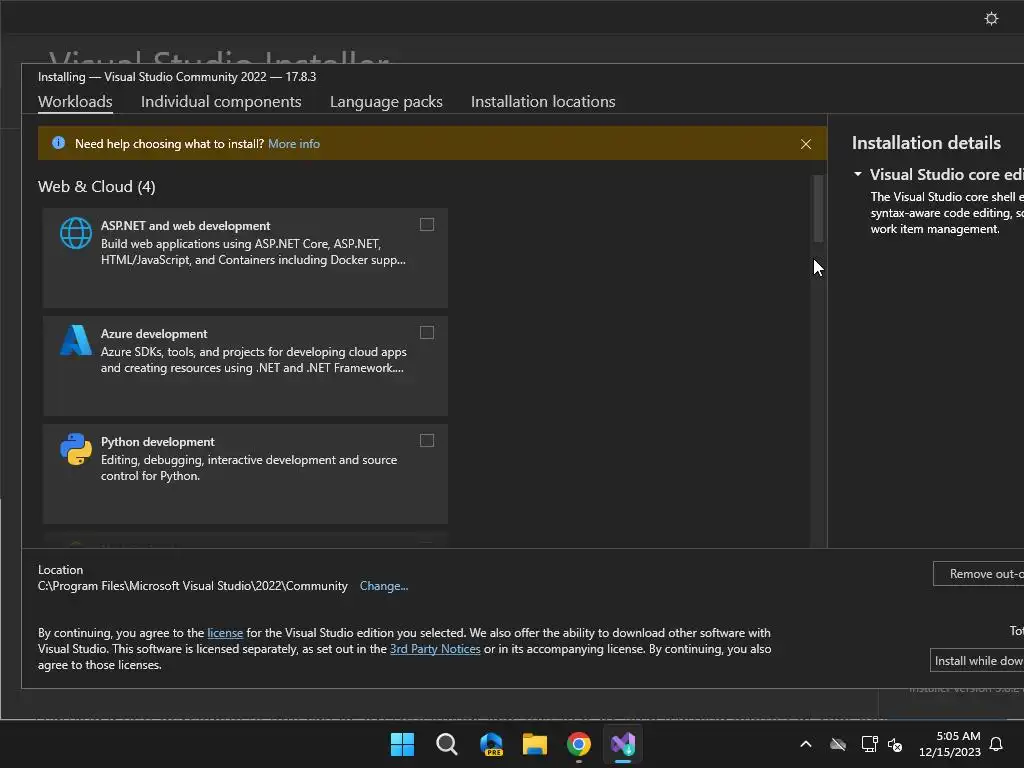Switch to the Individual components tab
The width and height of the screenshot is (1024, 768).
click(x=221, y=102)
